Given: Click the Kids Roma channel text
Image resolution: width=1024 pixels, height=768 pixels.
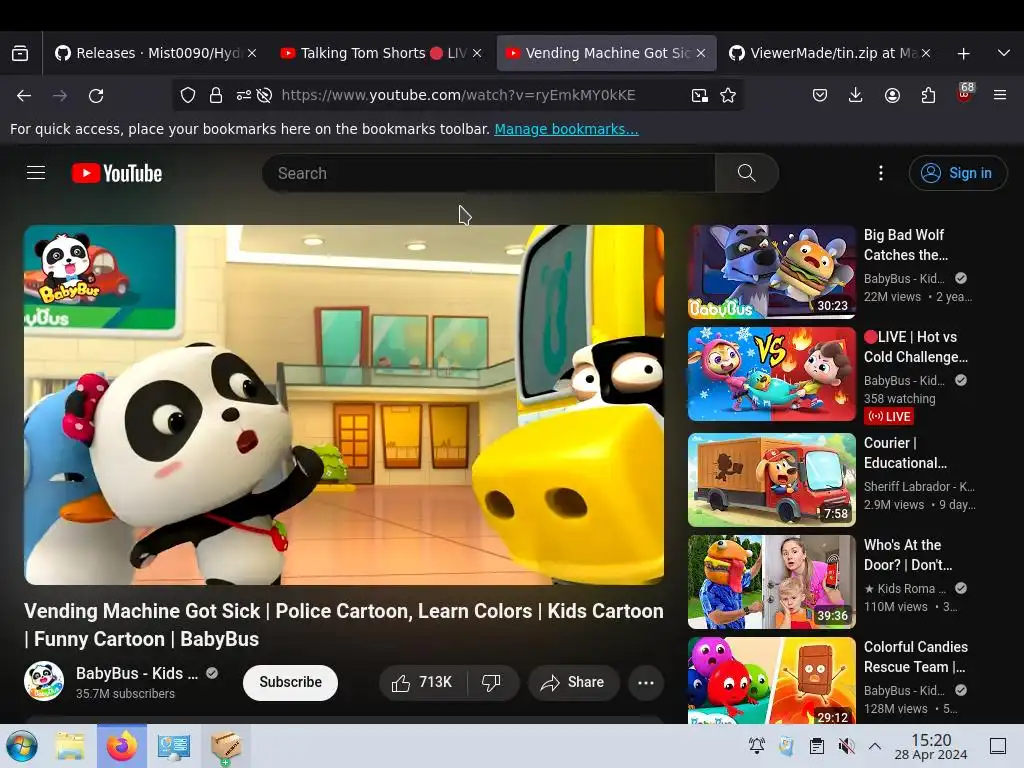Looking at the screenshot, I should pos(904,588).
